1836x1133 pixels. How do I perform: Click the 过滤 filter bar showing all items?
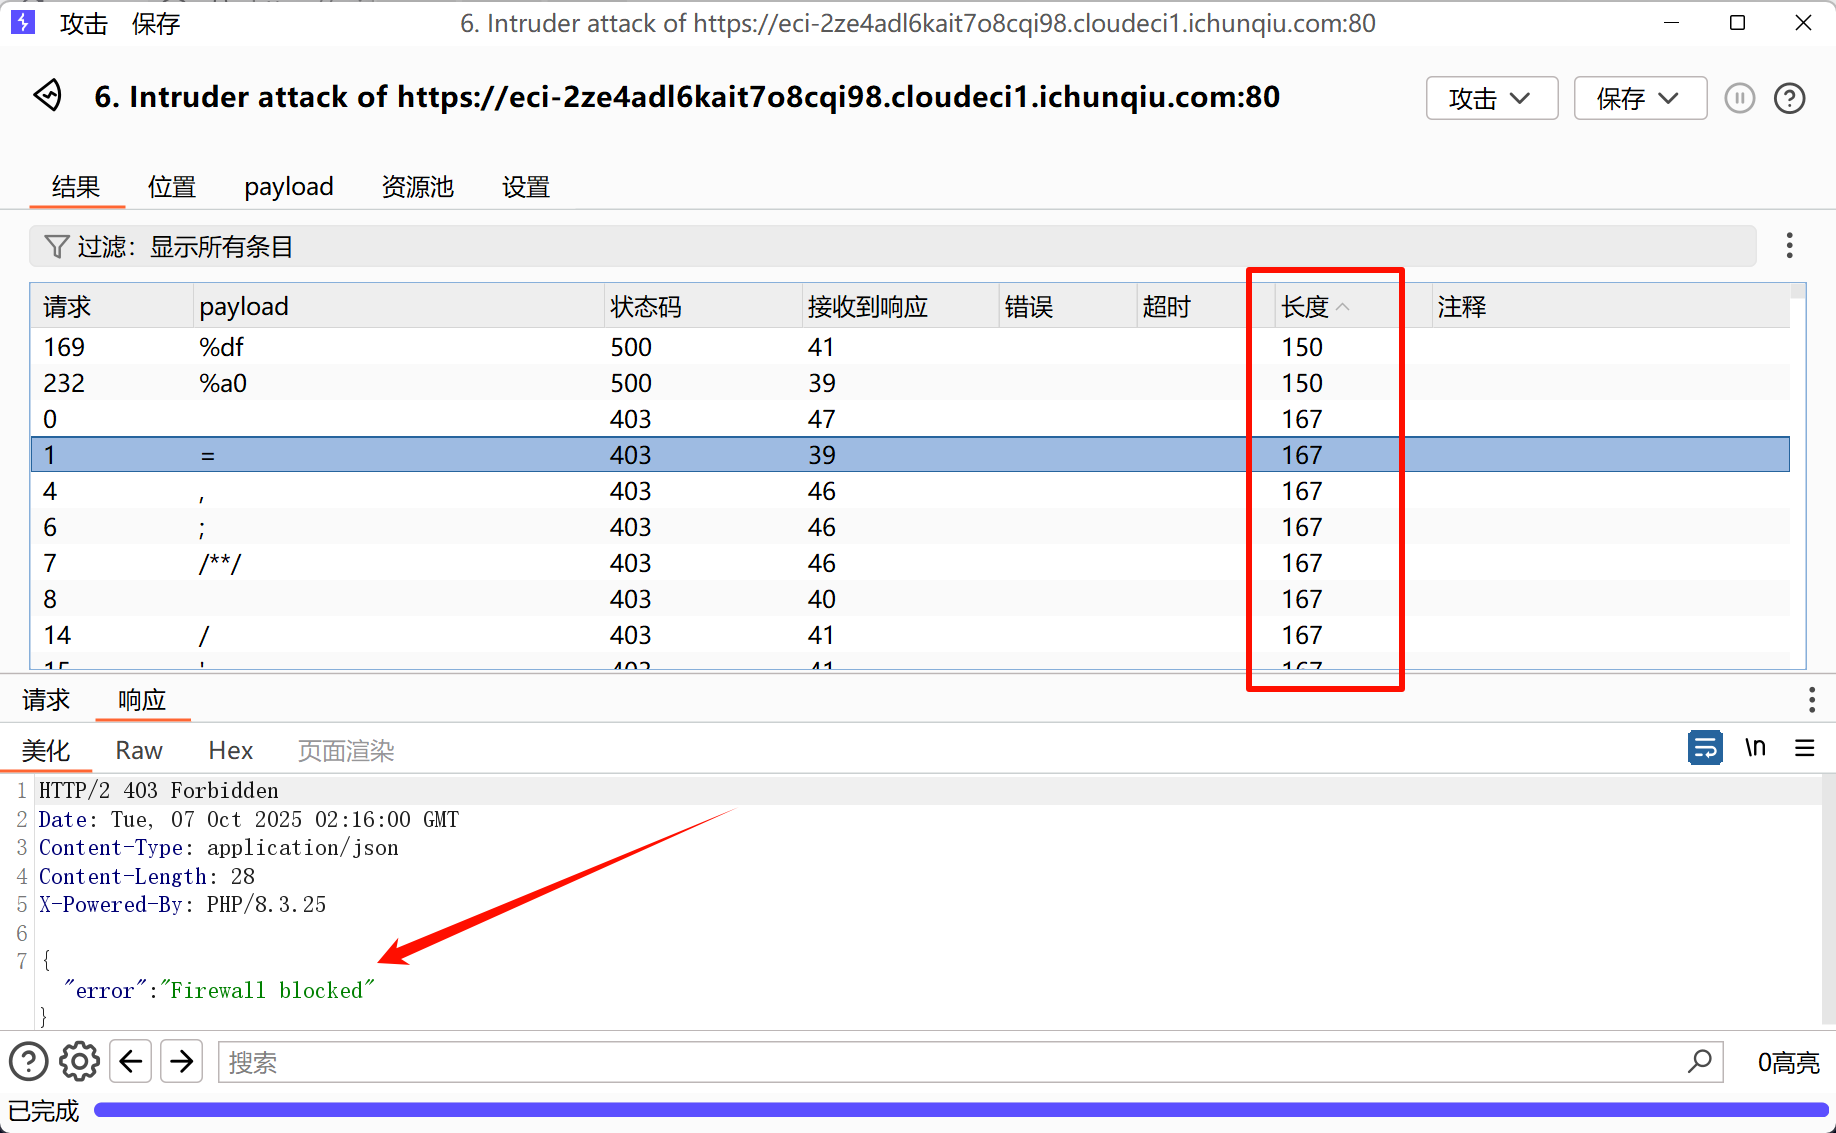click(890, 247)
